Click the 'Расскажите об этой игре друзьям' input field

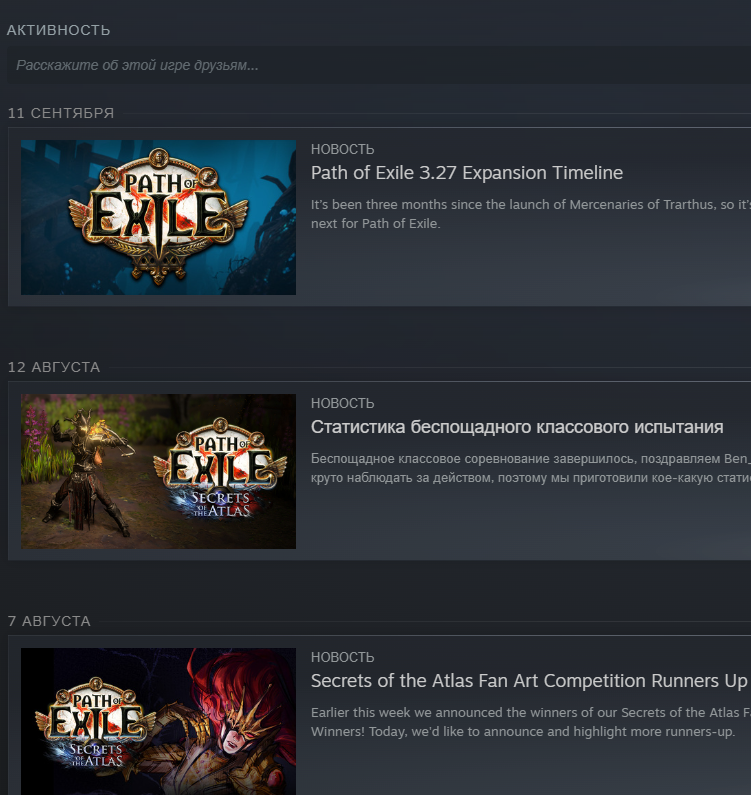tap(379, 65)
